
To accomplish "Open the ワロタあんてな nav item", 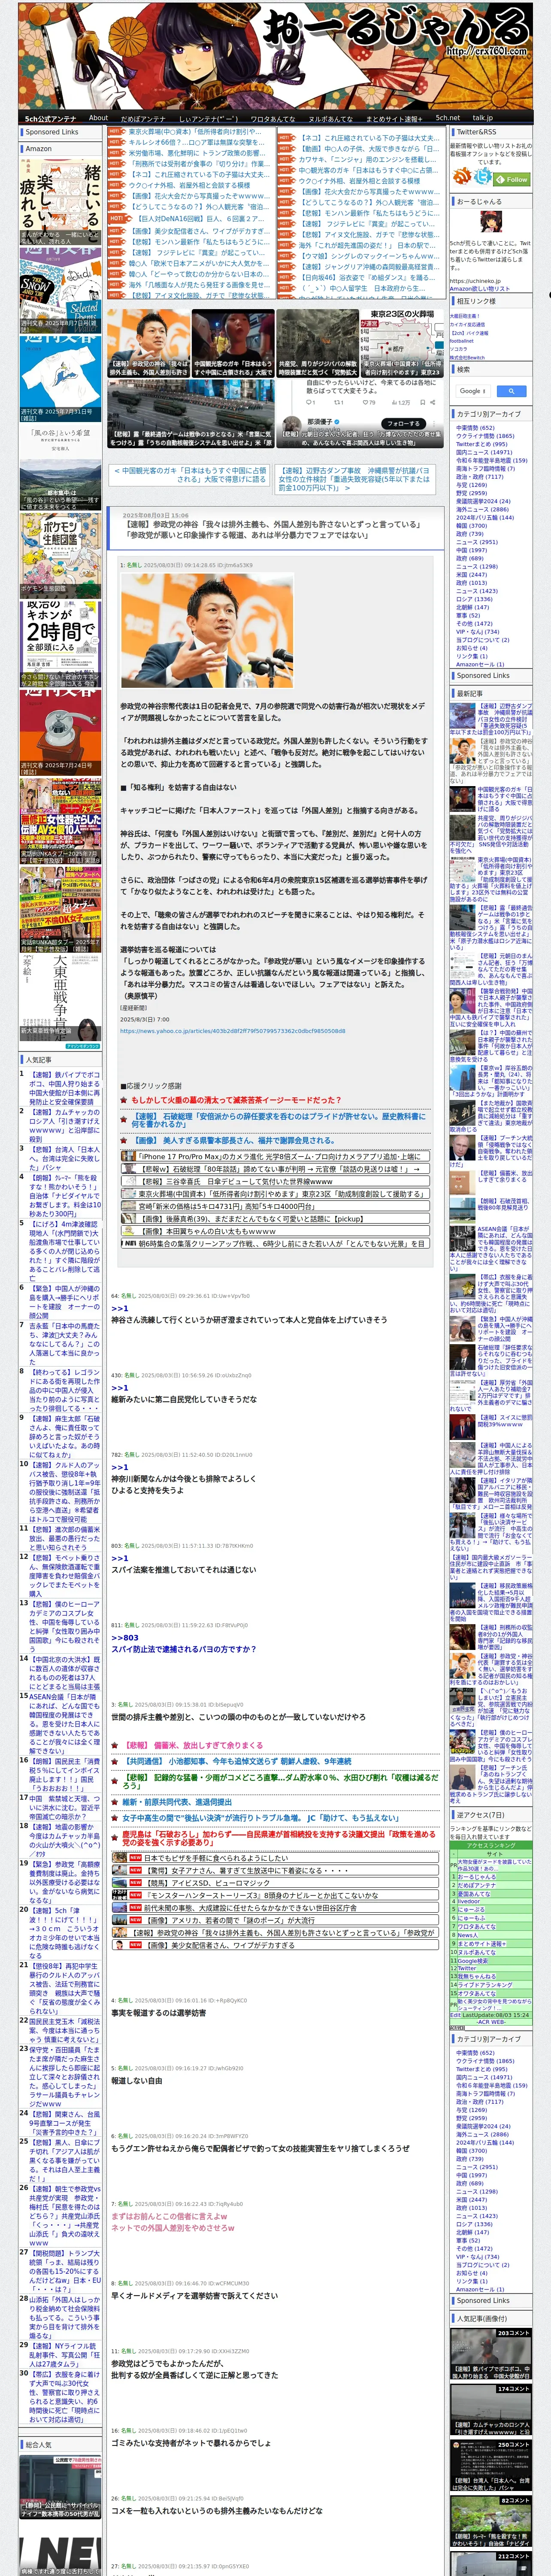I will tap(273, 118).
